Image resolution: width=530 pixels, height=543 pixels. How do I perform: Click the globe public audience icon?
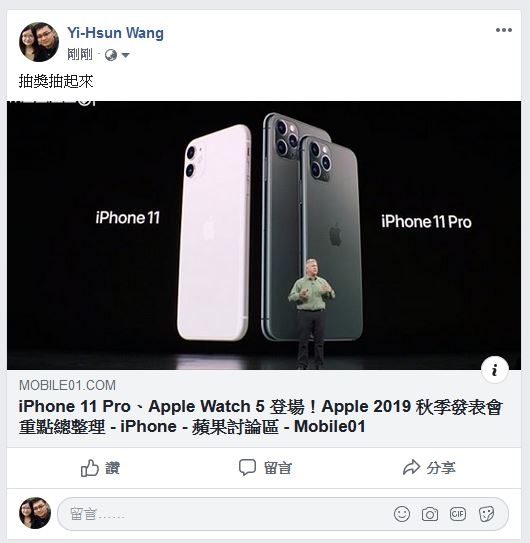point(111,55)
